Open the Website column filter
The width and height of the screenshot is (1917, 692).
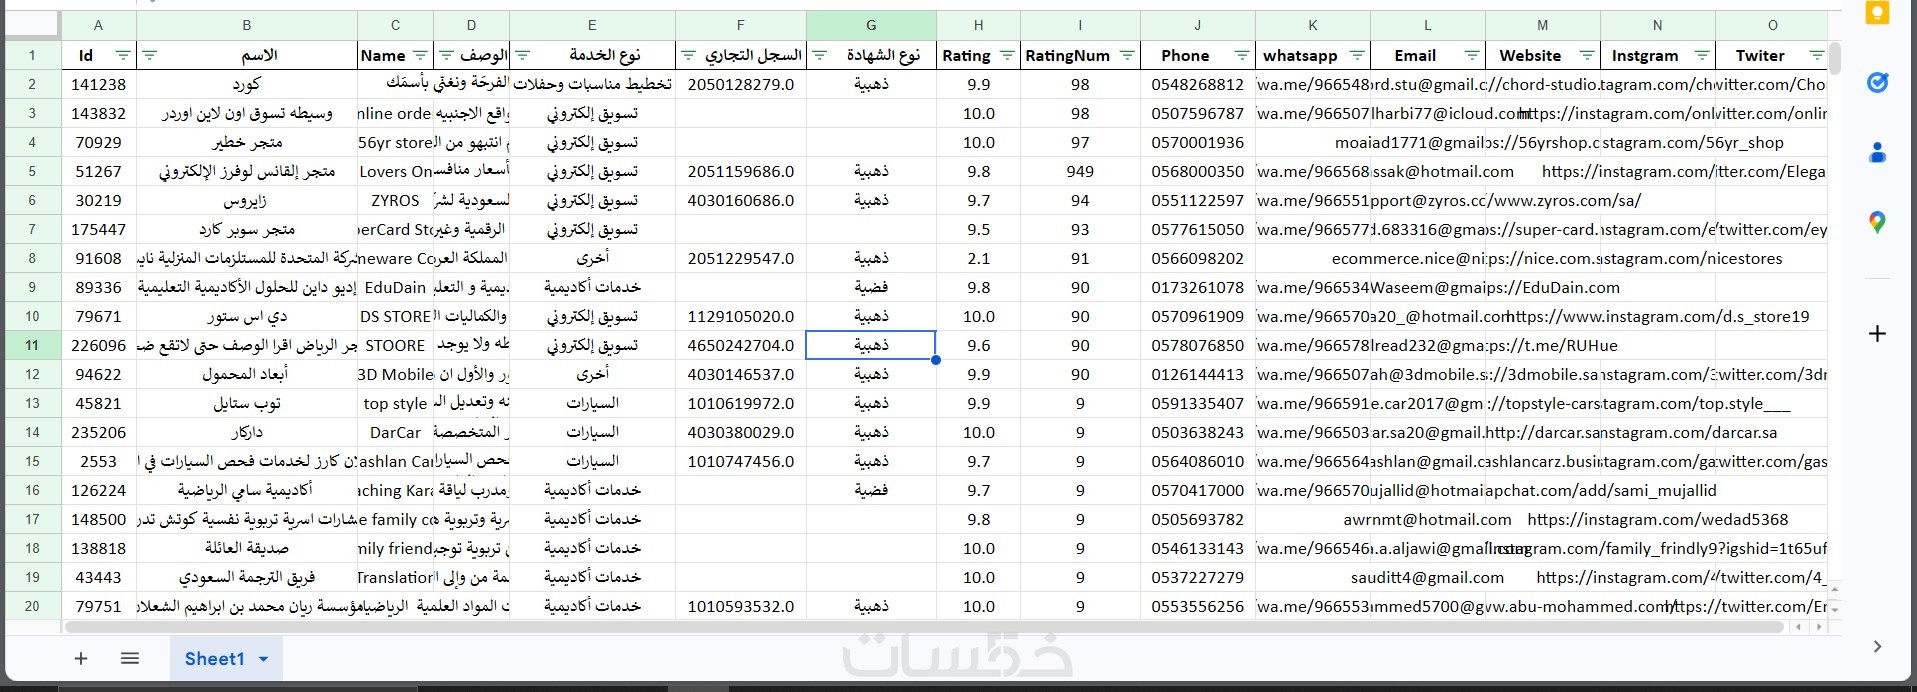point(1587,55)
